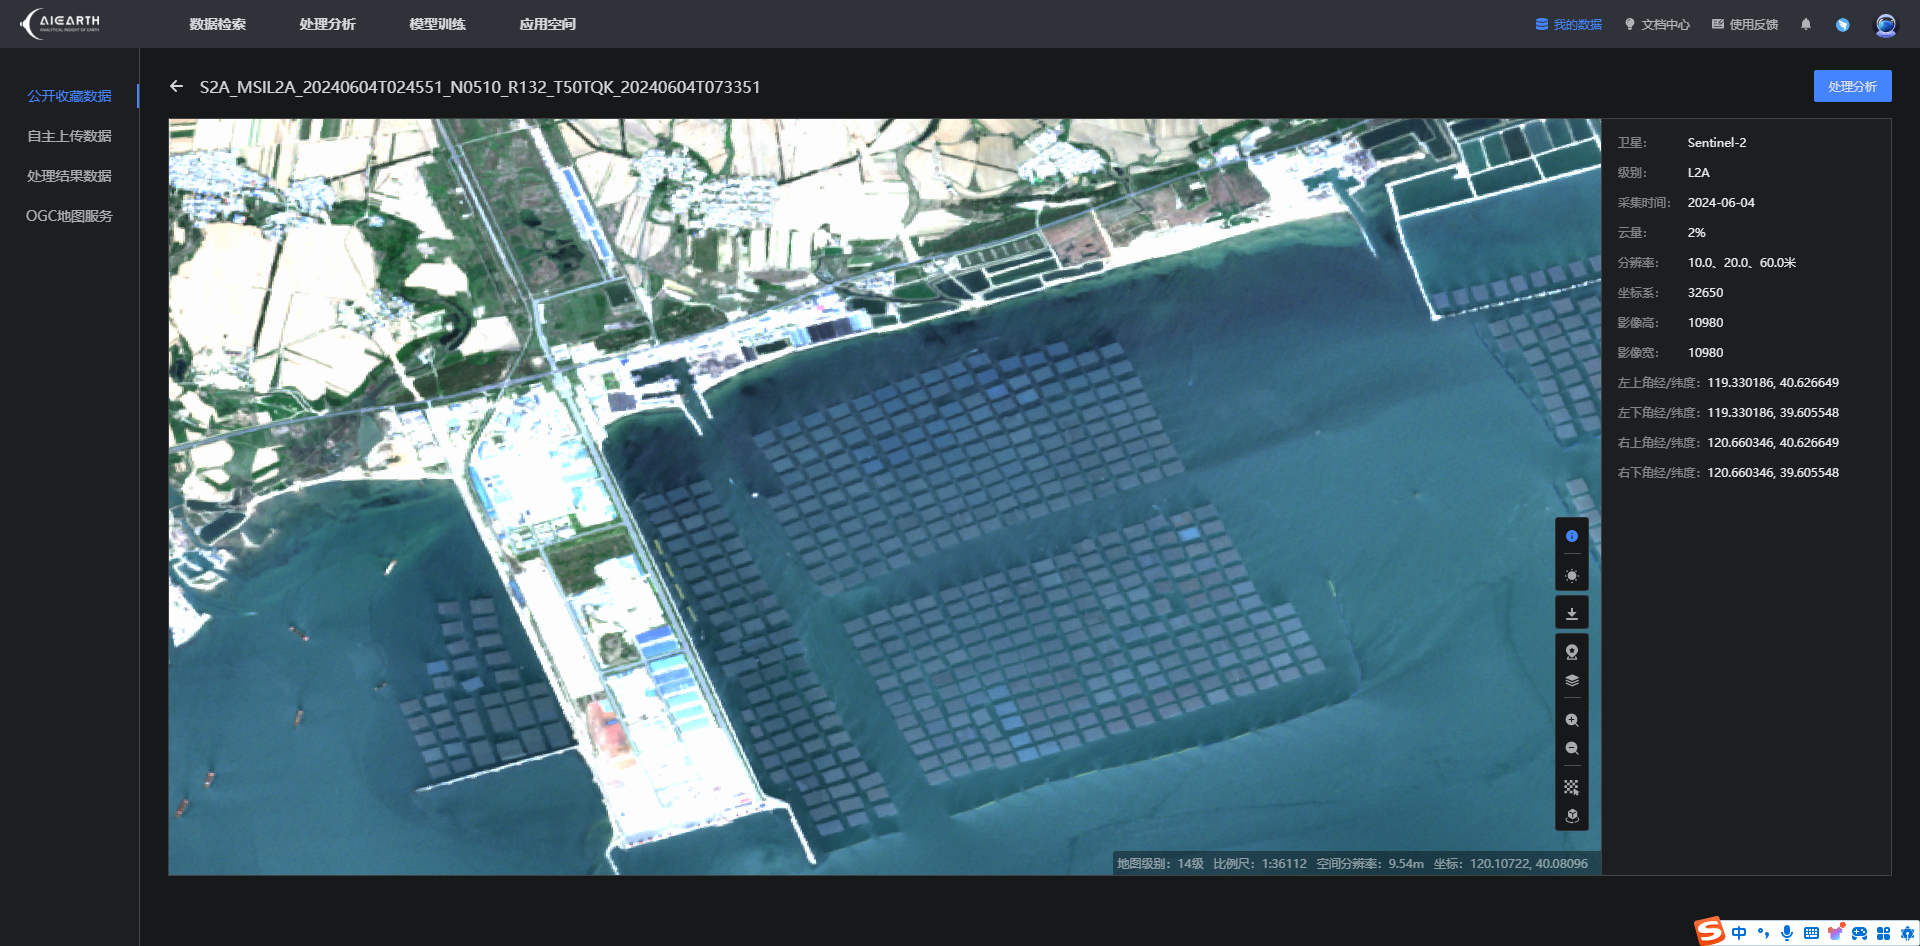
Task: Open 文档中心 link
Action: [x=1657, y=24]
